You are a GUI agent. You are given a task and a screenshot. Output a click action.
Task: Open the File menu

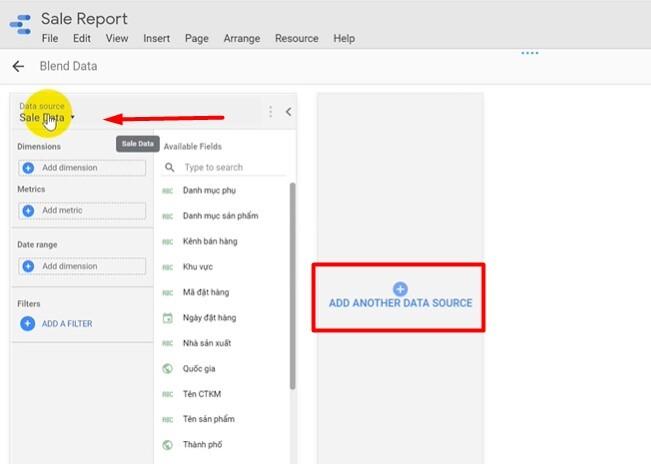(50, 38)
